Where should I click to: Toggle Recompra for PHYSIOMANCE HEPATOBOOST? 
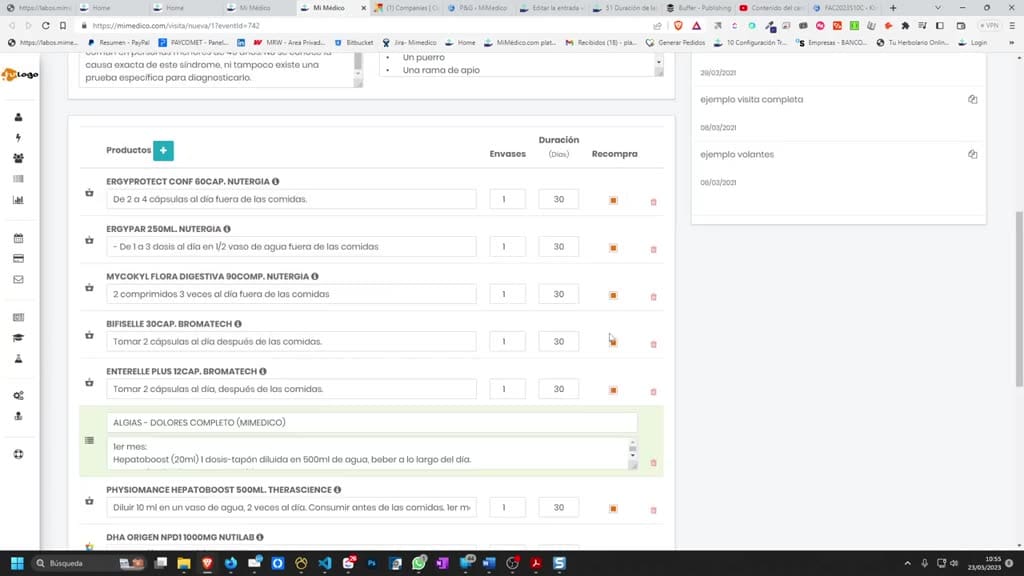point(613,508)
